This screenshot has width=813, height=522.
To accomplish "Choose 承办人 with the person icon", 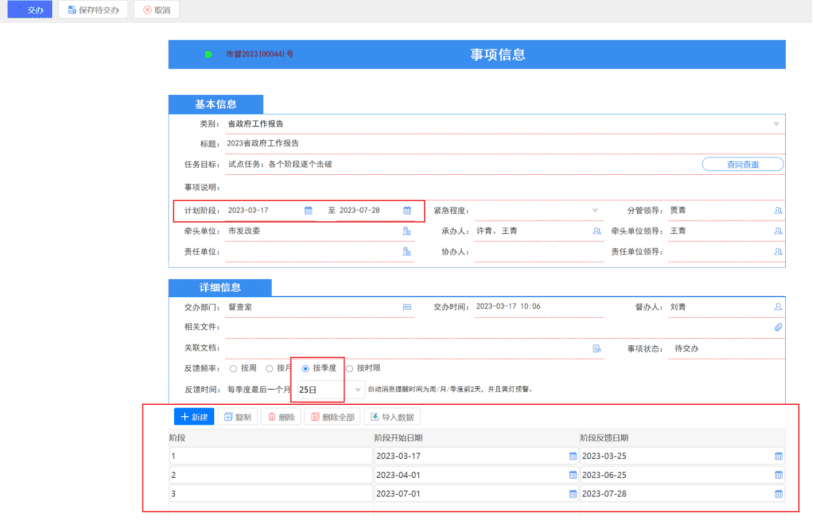I will pos(597,231).
